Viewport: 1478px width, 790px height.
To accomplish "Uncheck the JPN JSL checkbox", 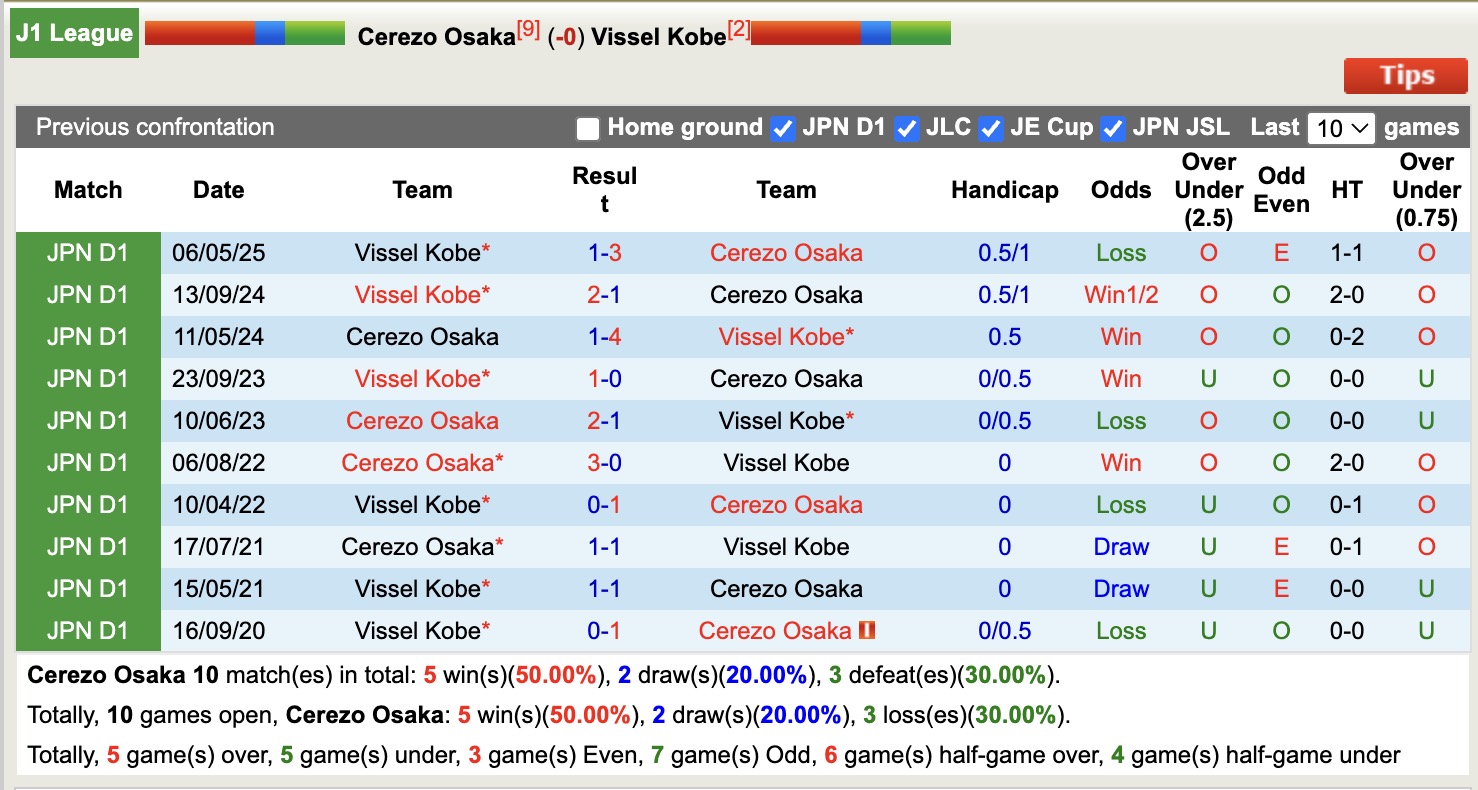I will pyautogui.click(x=1112, y=128).
